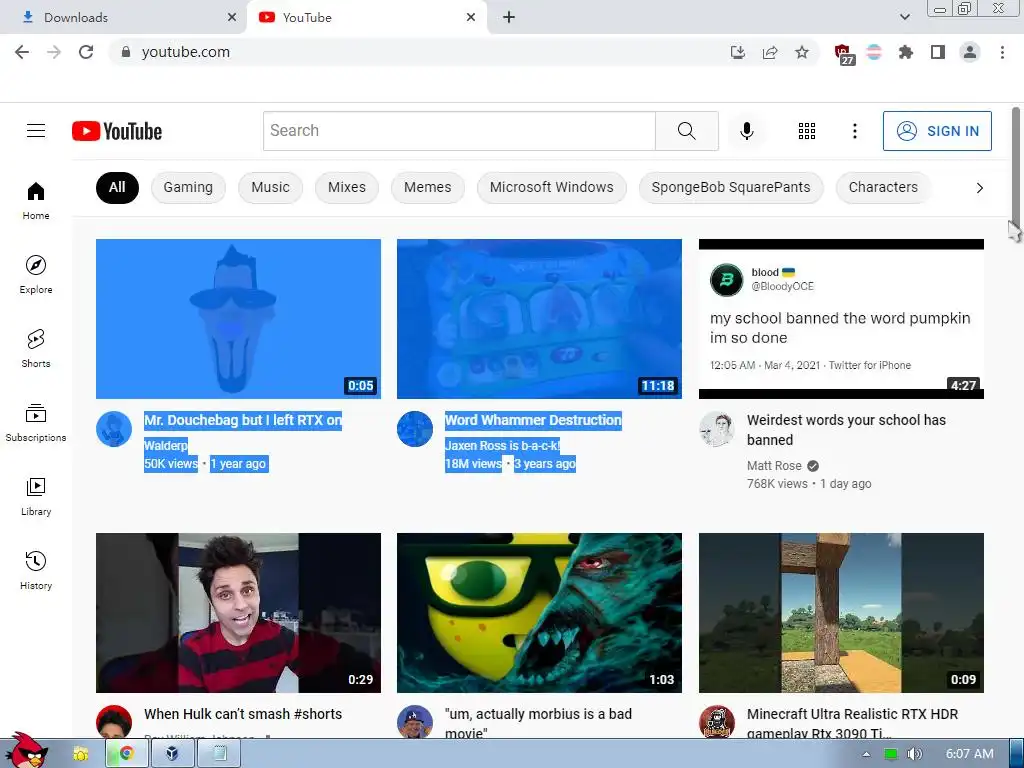Click the Matt Rose channel avatar
The height and width of the screenshot is (768, 1024).
(x=716, y=429)
